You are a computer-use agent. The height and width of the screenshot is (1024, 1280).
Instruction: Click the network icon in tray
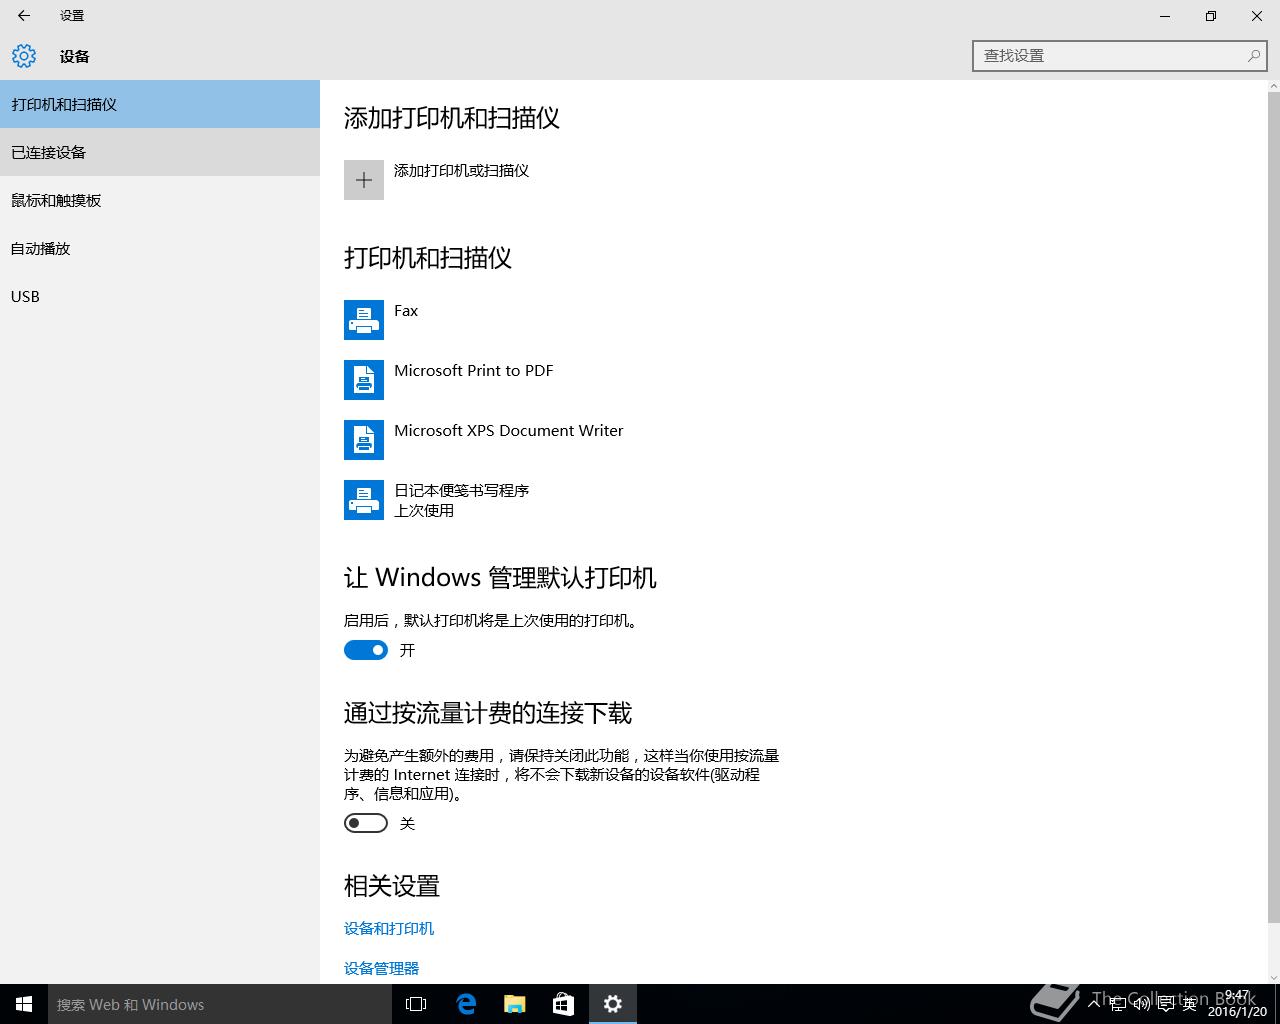point(1119,1004)
